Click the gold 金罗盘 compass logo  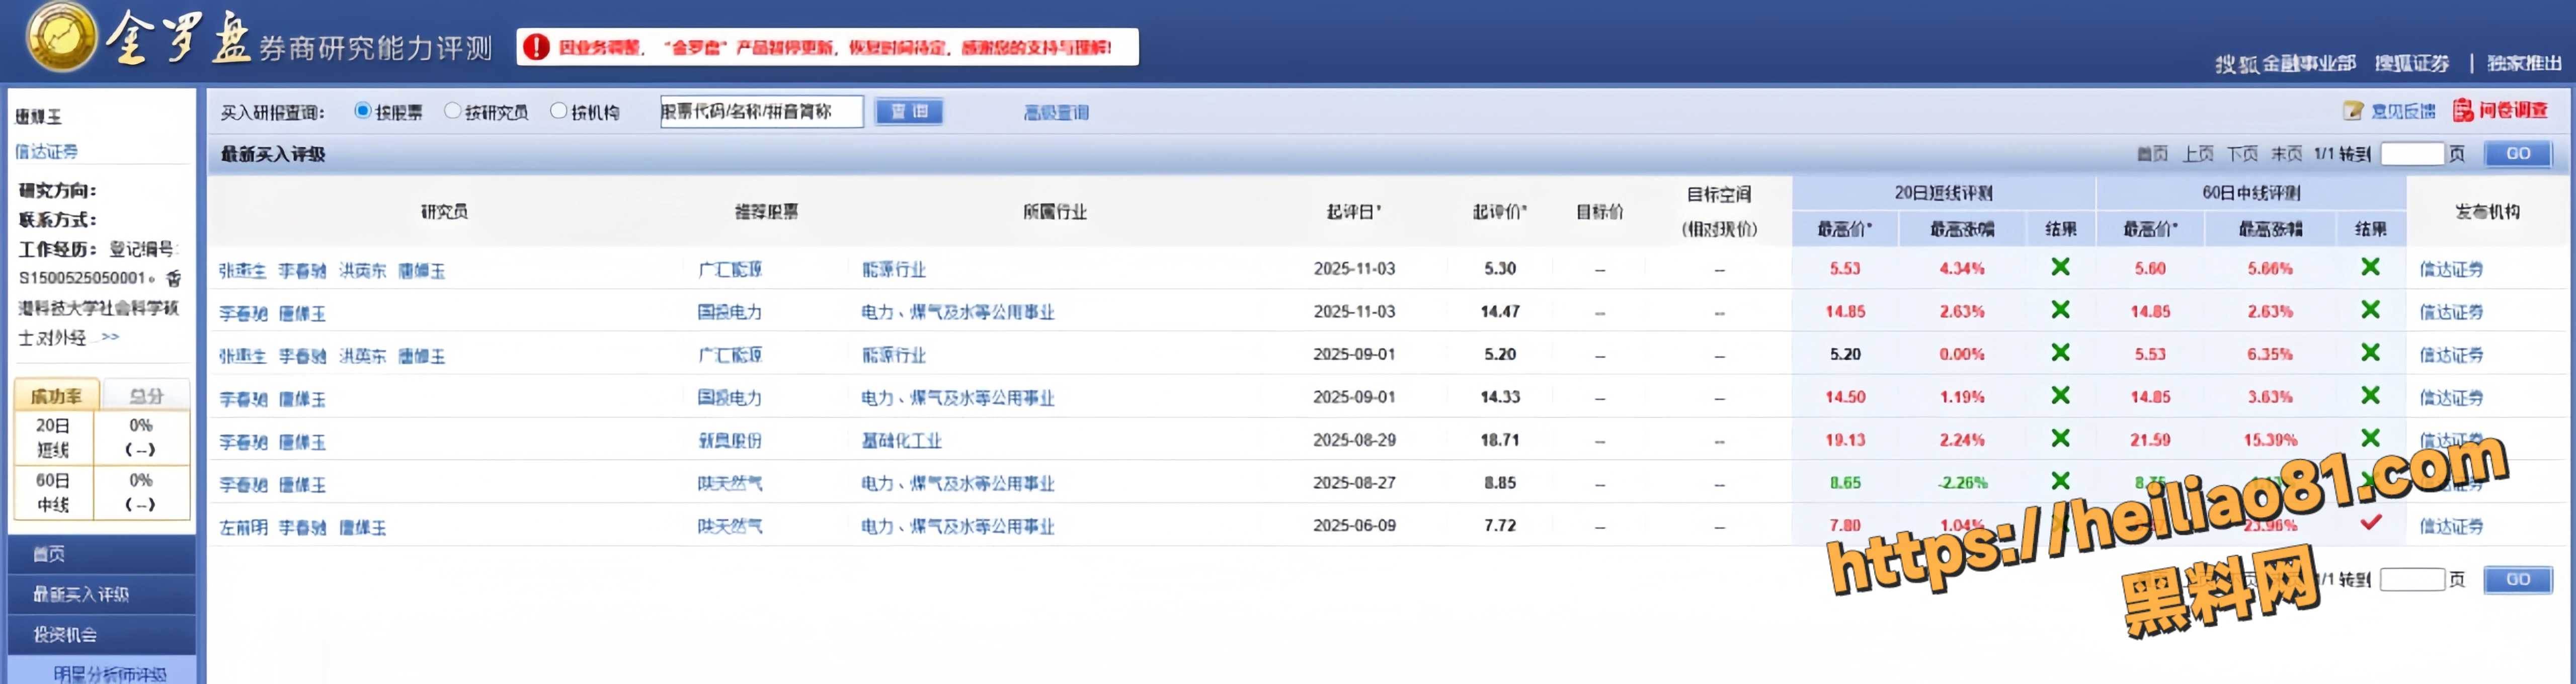coord(61,37)
